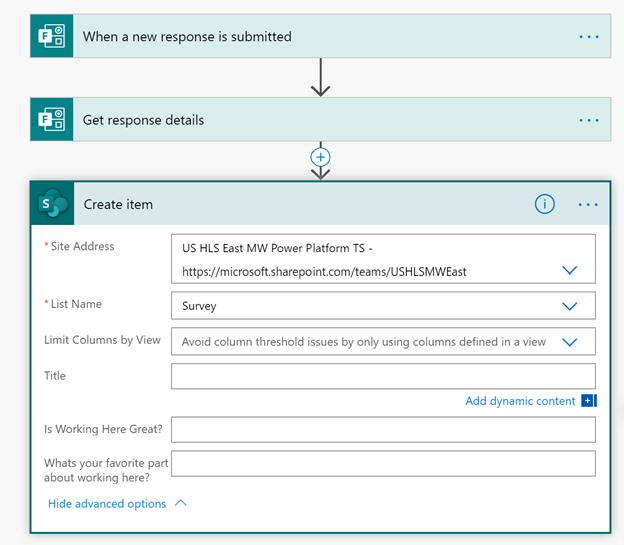Click the 'Hide advanced options' link
The height and width of the screenshot is (545, 624).
tap(107, 504)
